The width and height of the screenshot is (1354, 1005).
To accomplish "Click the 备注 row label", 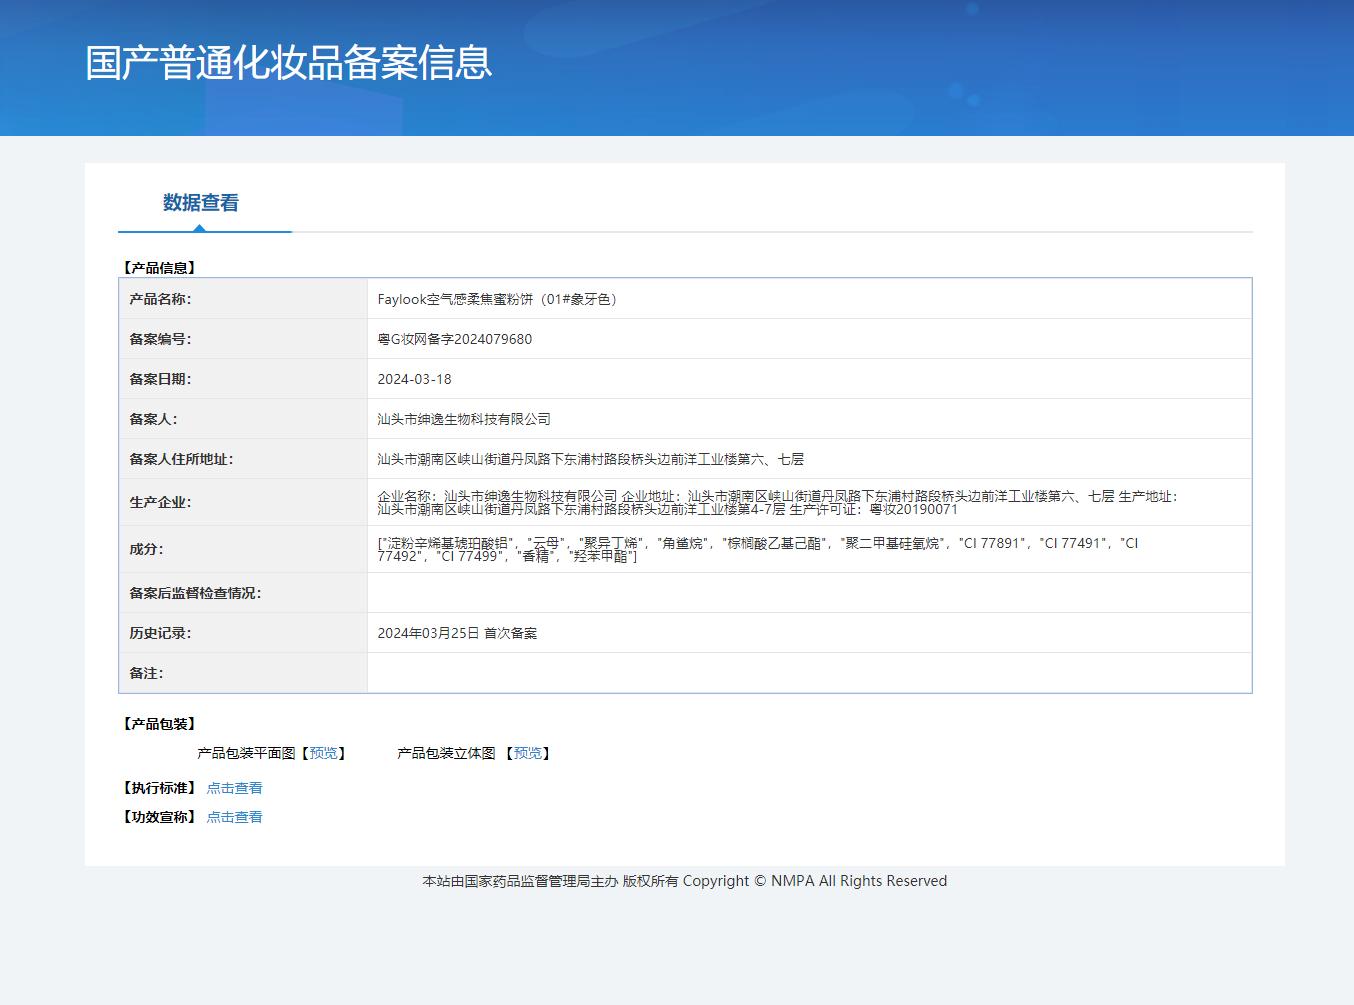I will [x=146, y=673].
